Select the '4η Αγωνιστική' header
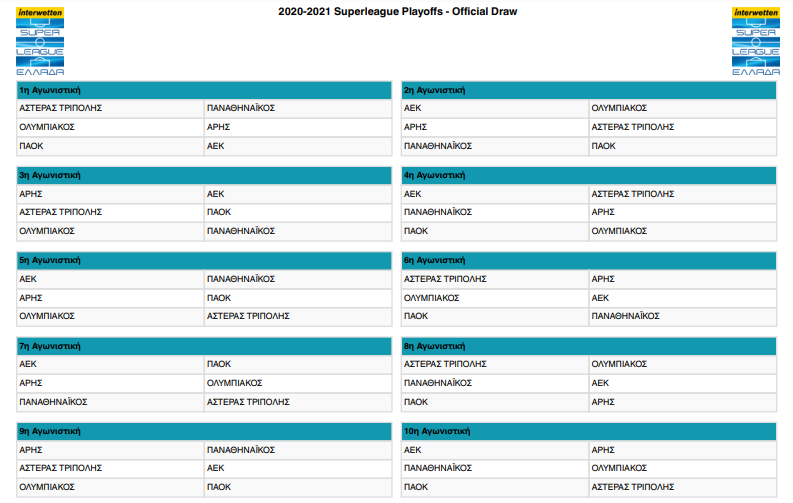 [589, 175]
